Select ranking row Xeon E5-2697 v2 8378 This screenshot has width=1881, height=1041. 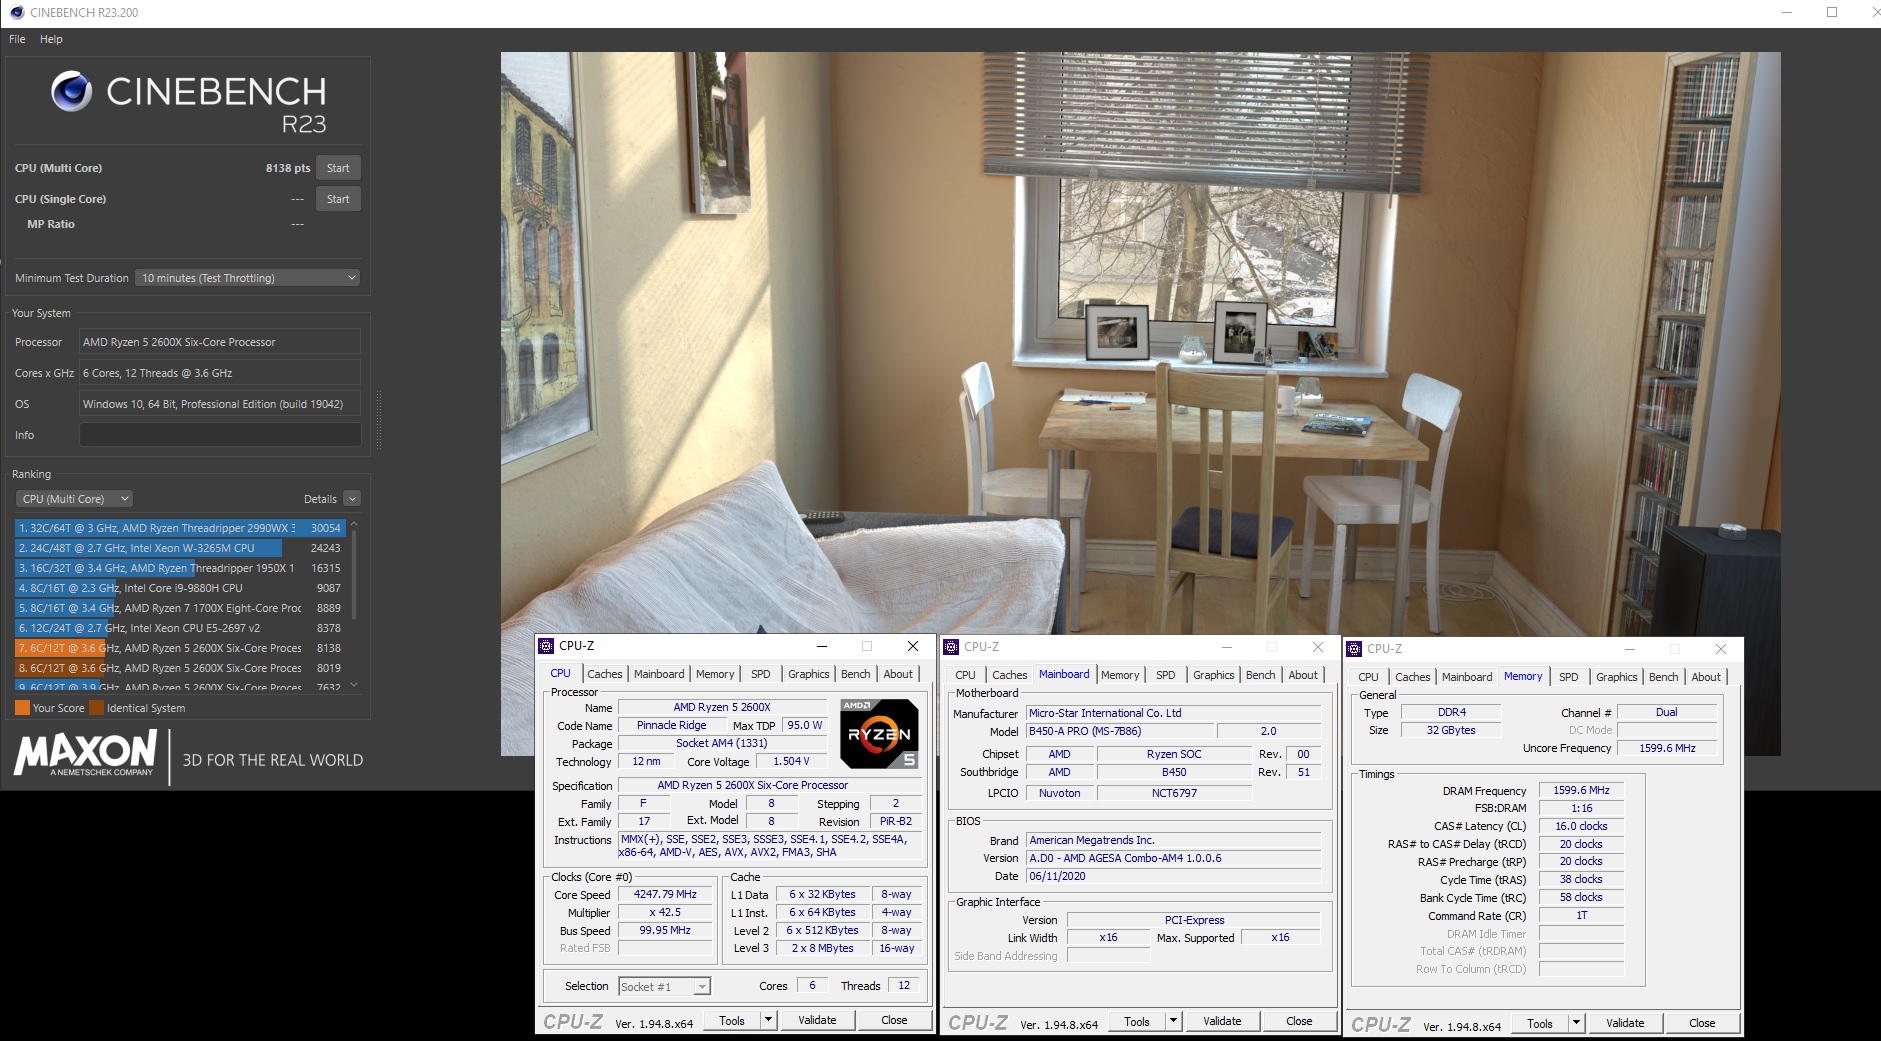(180, 628)
